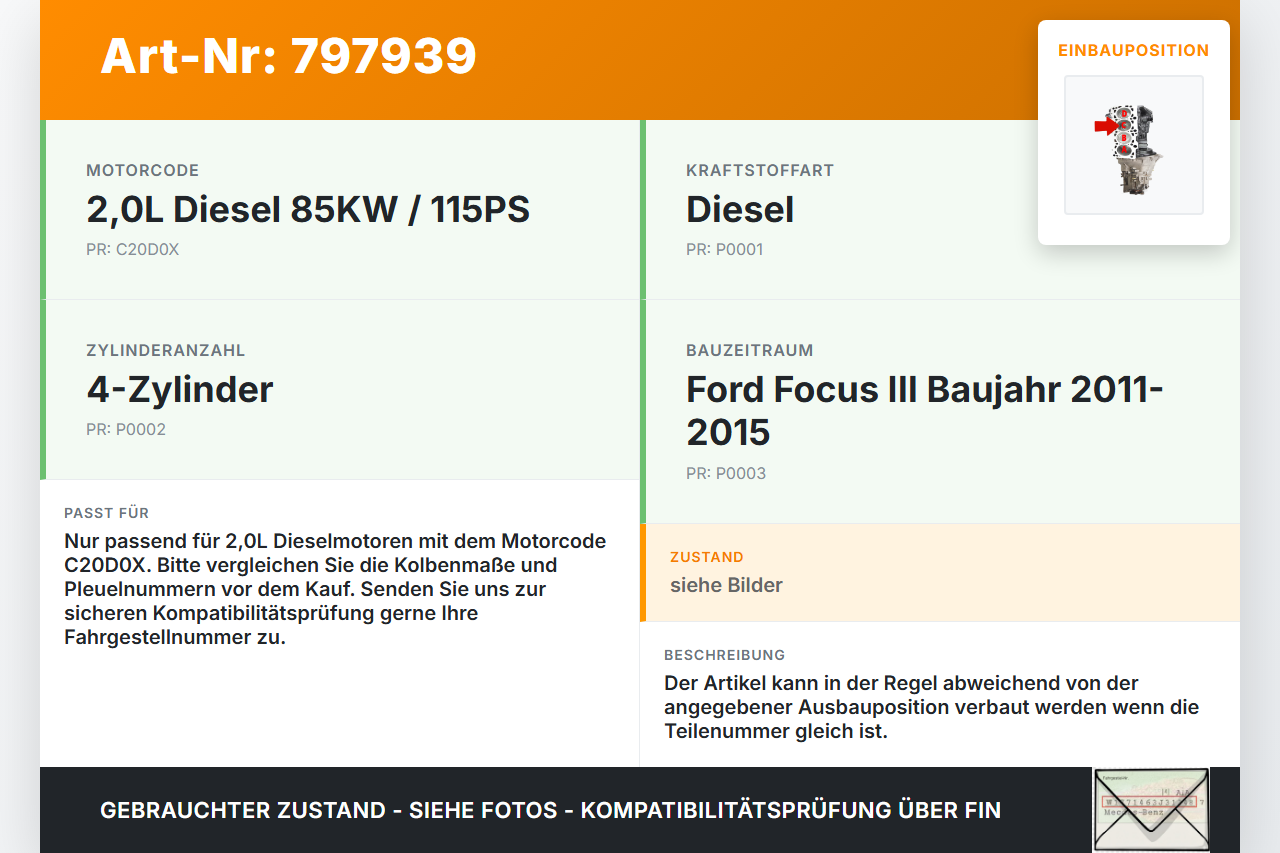
Task: Click the engine installation position image
Action: click(1134, 145)
